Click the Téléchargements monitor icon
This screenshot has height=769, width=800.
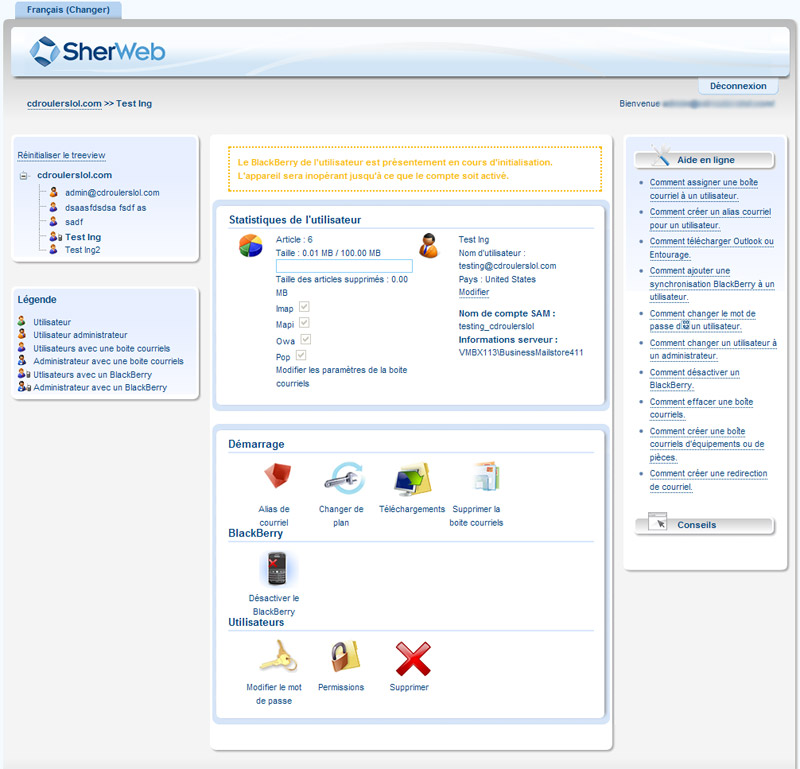pyautogui.click(x=412, y=479)
